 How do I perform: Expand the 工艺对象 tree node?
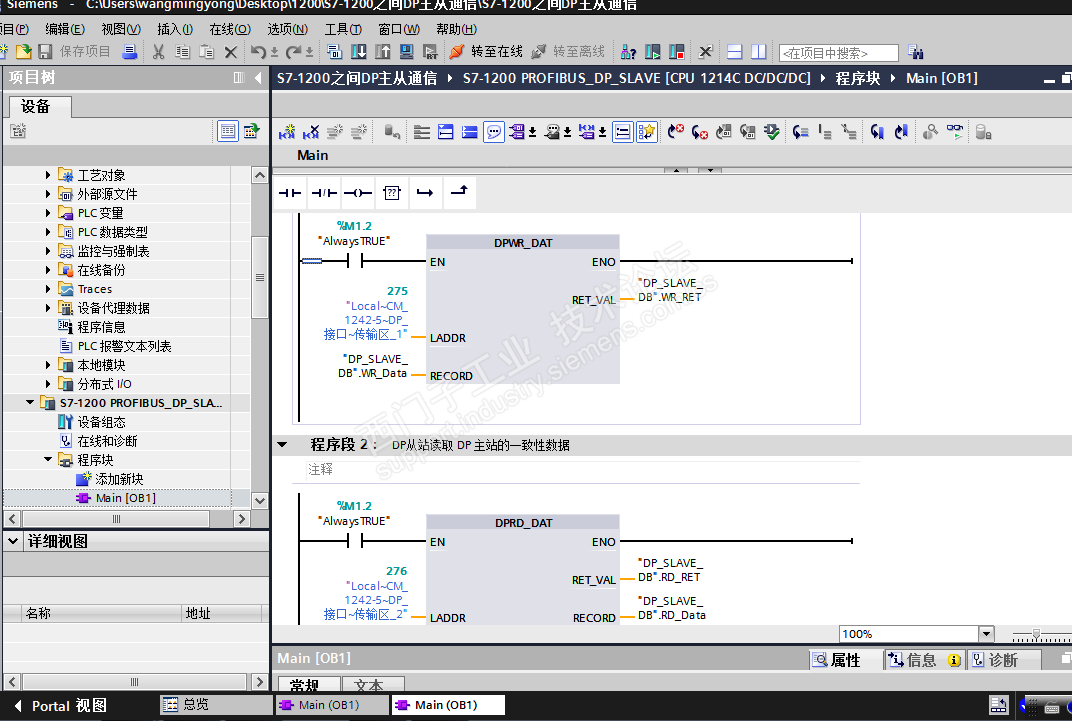point(48,175)
